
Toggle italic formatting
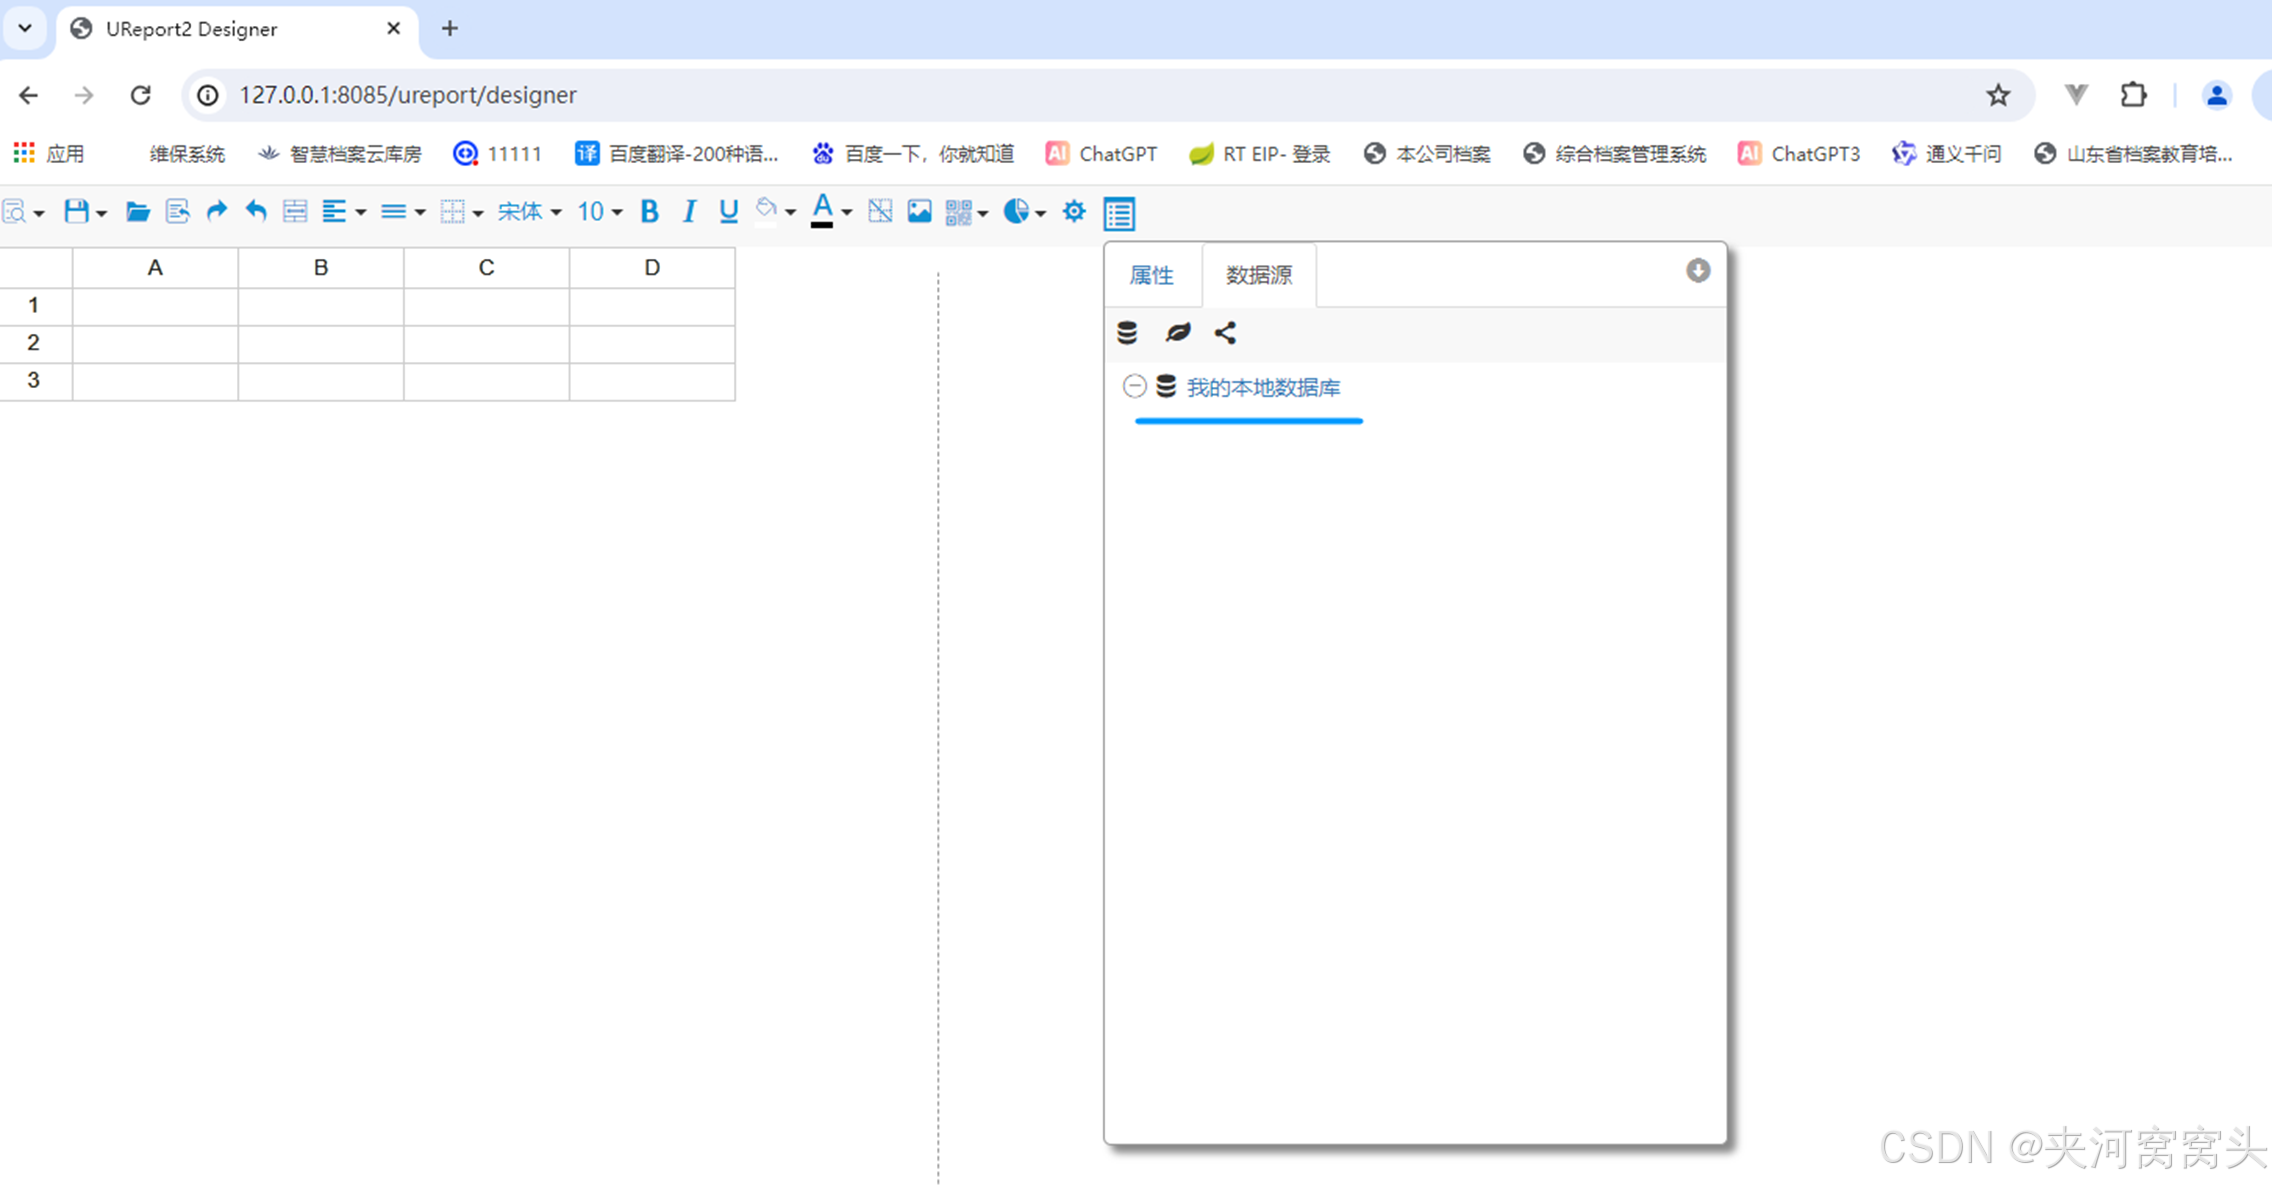click(689, 211)
